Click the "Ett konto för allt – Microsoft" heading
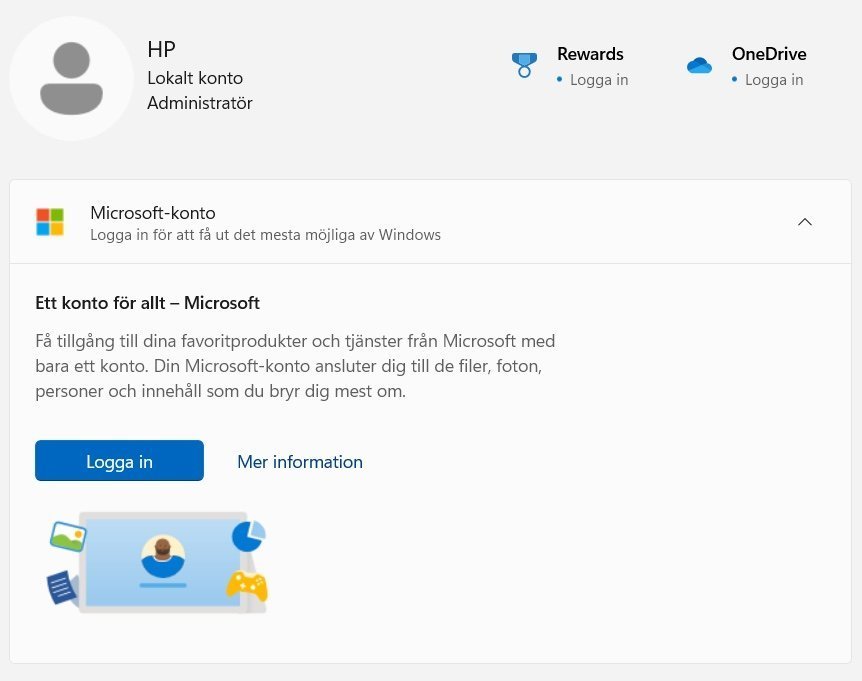The width and height of the screenshot is (862, 681). tap(147, 302)
